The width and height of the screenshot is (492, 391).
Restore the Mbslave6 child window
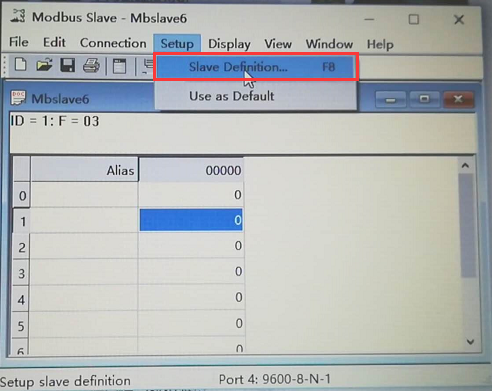coord(424,99)
